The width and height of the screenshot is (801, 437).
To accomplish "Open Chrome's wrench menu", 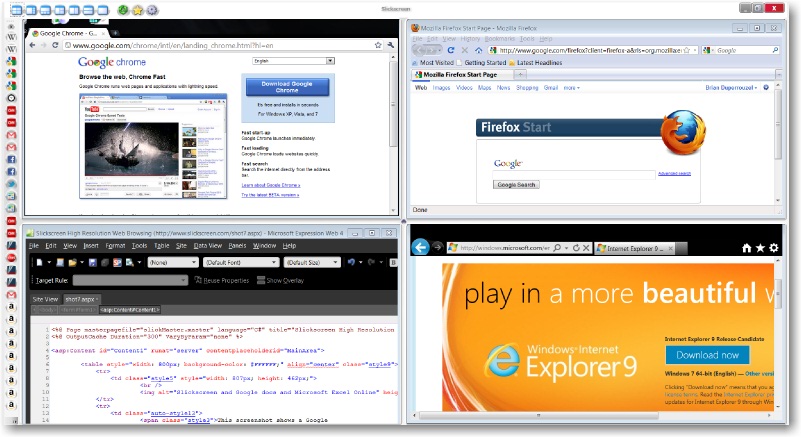I will tap(391, 45).
